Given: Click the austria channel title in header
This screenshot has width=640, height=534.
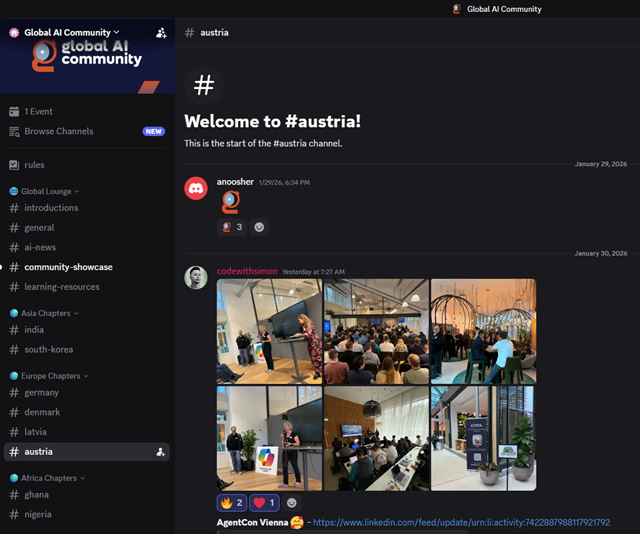Looking at the screenshot, I should (x=214, y=33).
